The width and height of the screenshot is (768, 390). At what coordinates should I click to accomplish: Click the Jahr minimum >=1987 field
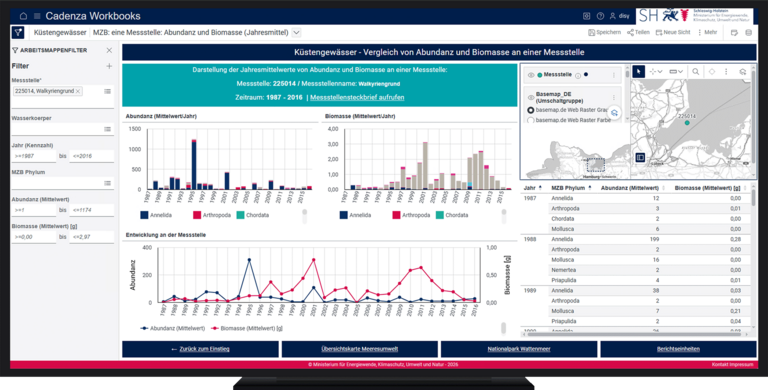pos(34,156)
